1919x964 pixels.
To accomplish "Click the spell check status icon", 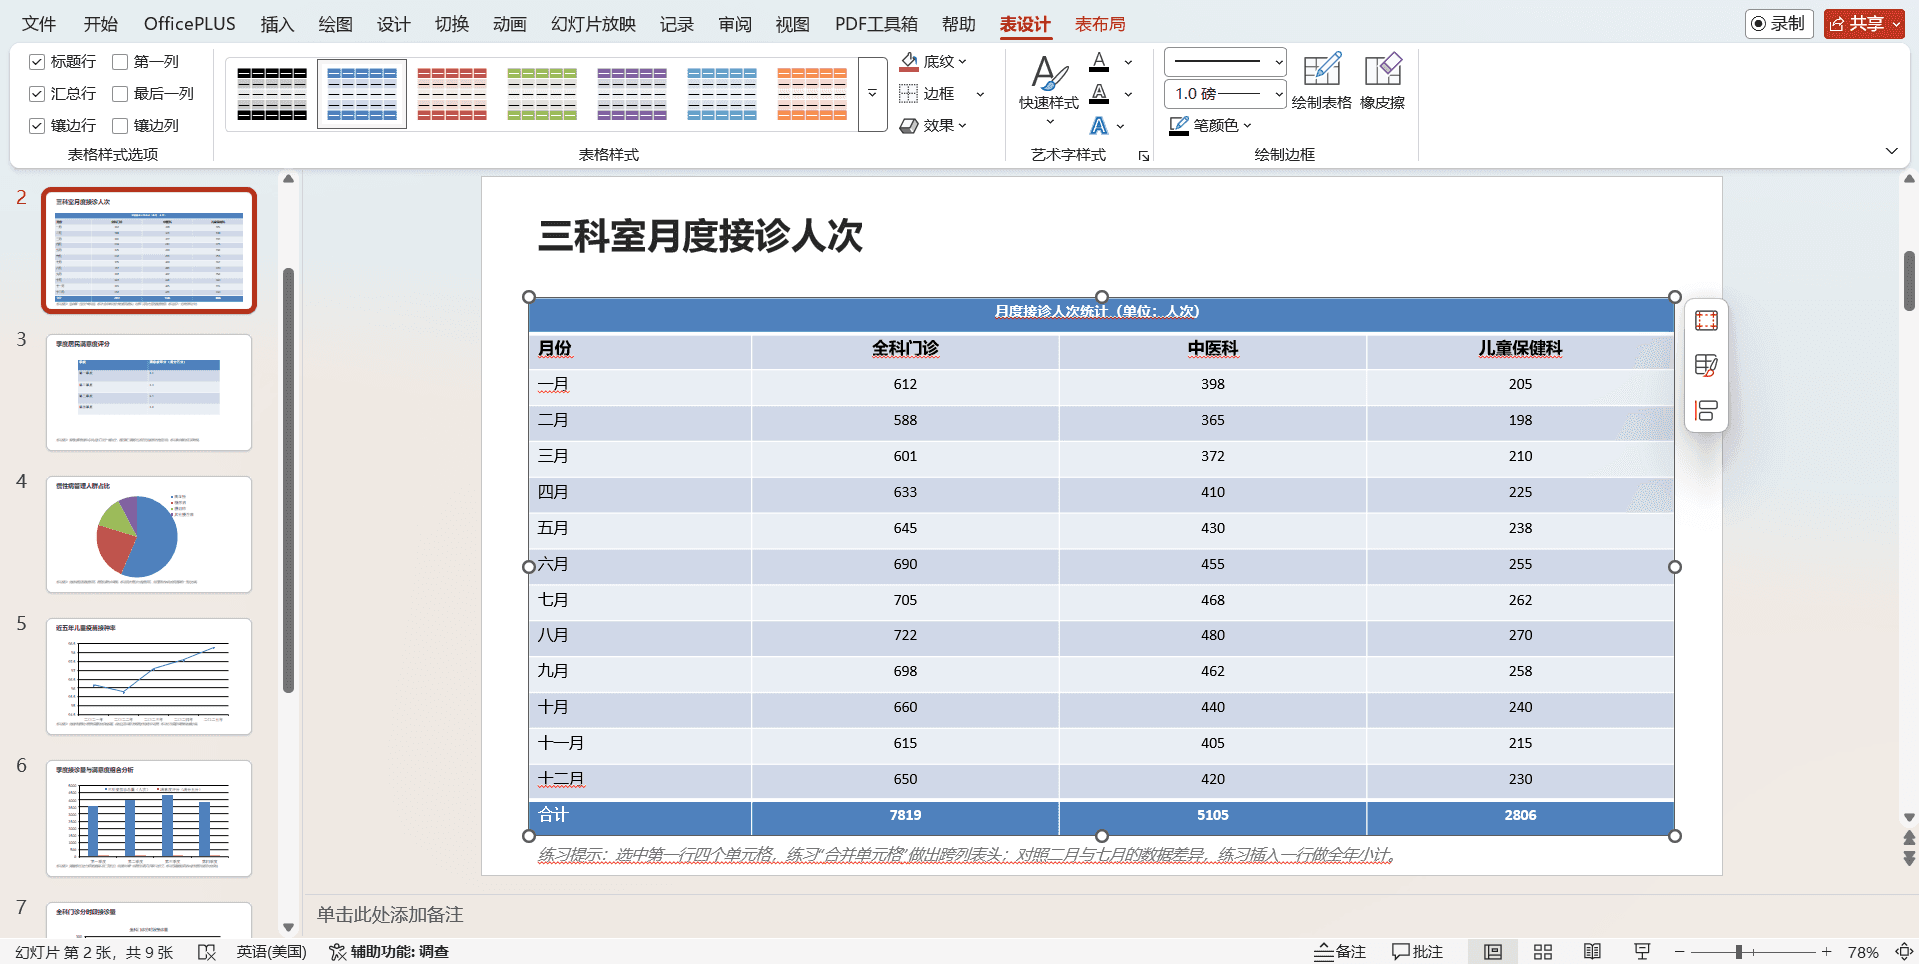I will [x=207, y=952].
